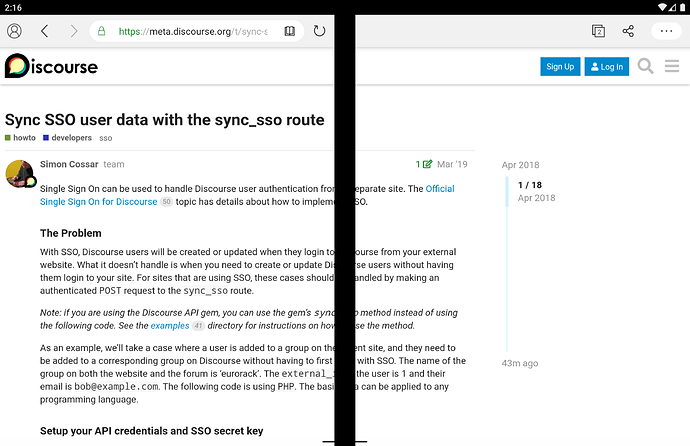
Task: Click the Mar '19 post date
Action: coord(452,164)
